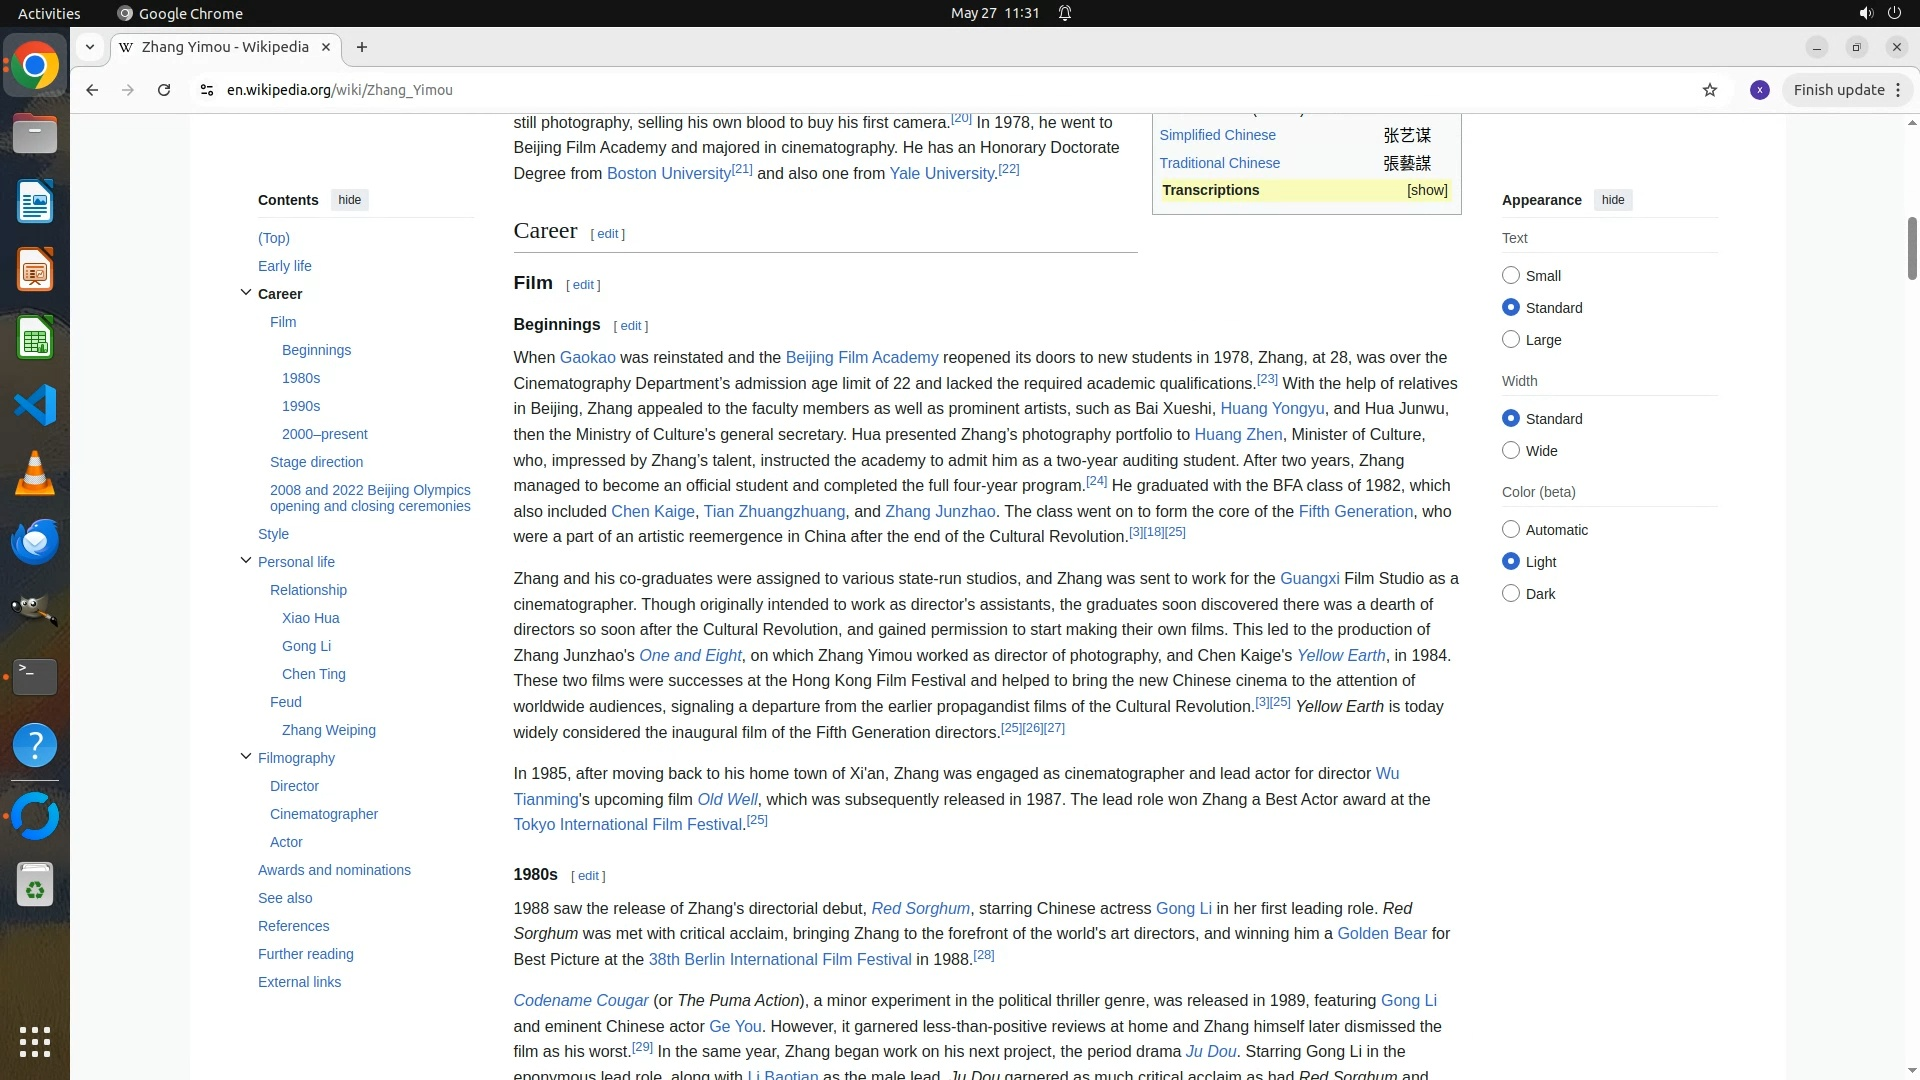
Task: Launch Visual Studio Code from the dock
Action: (x=35, y=406)
